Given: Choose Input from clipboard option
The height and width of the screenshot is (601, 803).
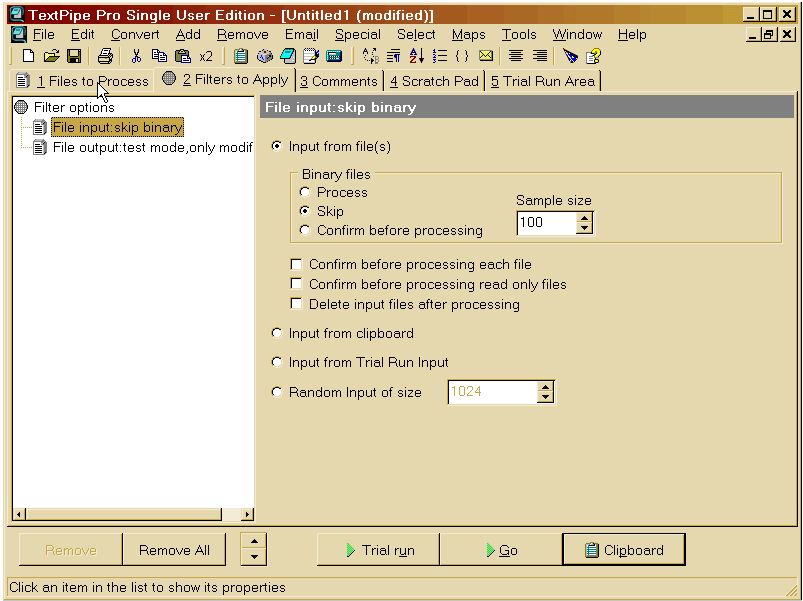Looking at the screenshot, I should [276, 333].
